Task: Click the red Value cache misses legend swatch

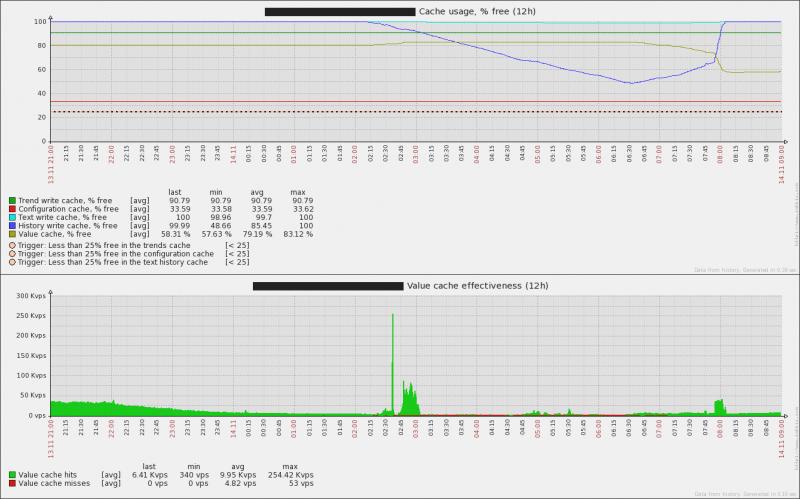Action: (12, 483)
